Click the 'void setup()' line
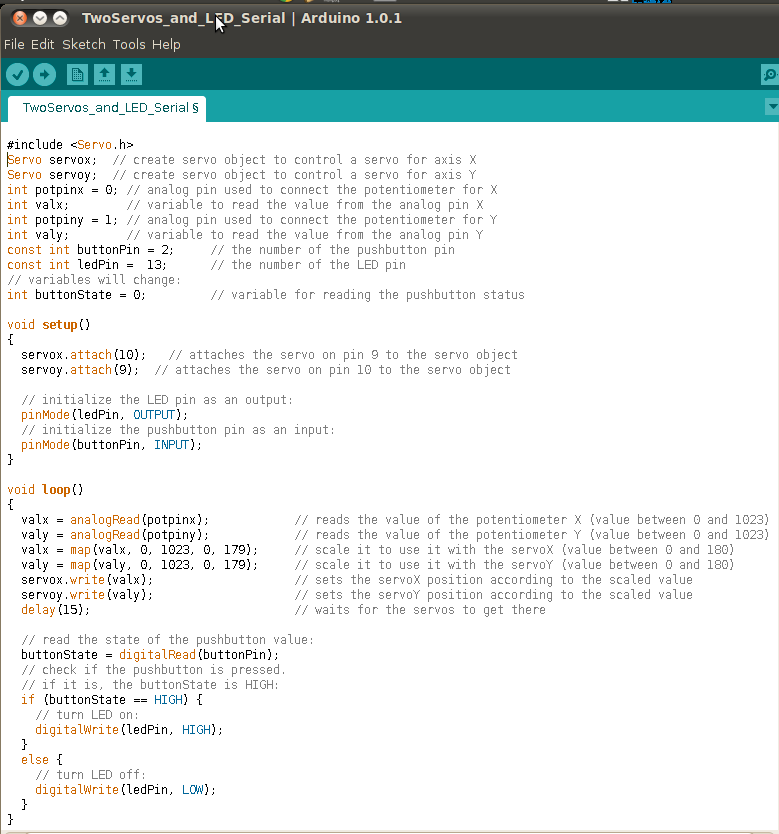 (48, 324)
